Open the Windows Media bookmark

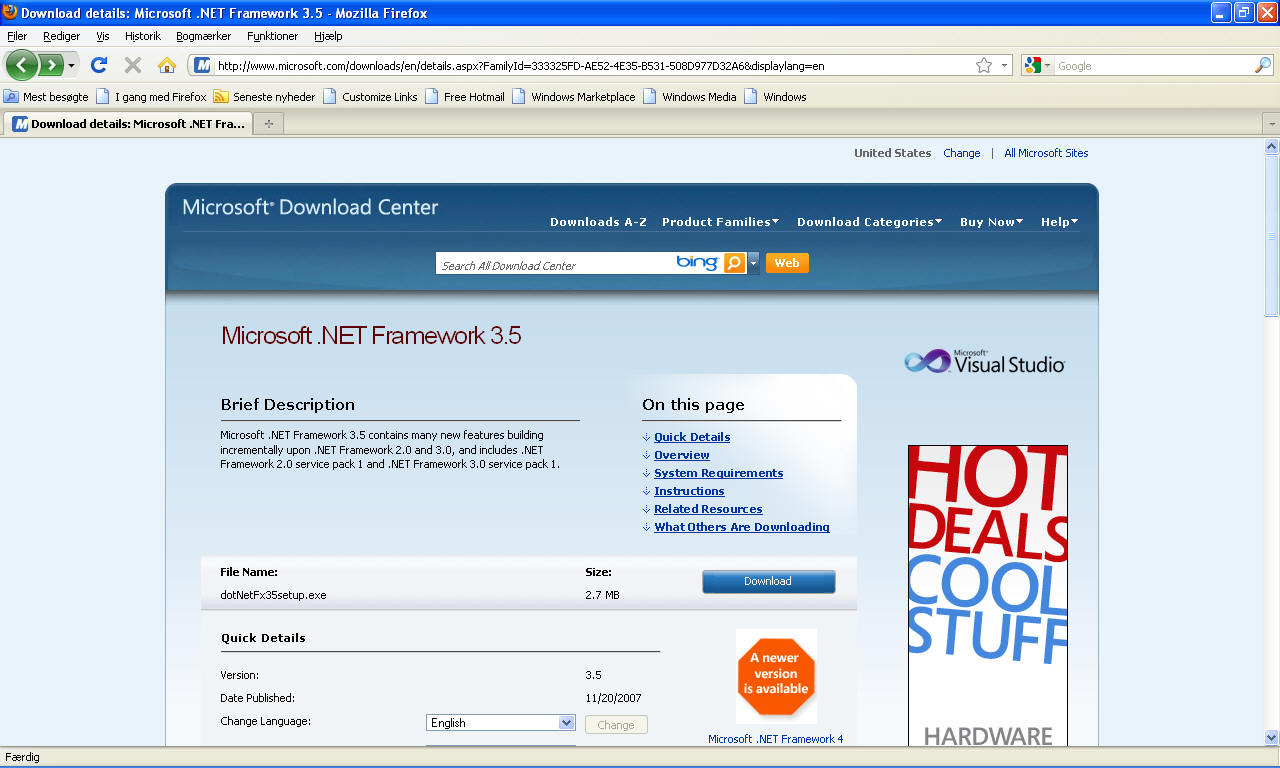click(690, 97)
